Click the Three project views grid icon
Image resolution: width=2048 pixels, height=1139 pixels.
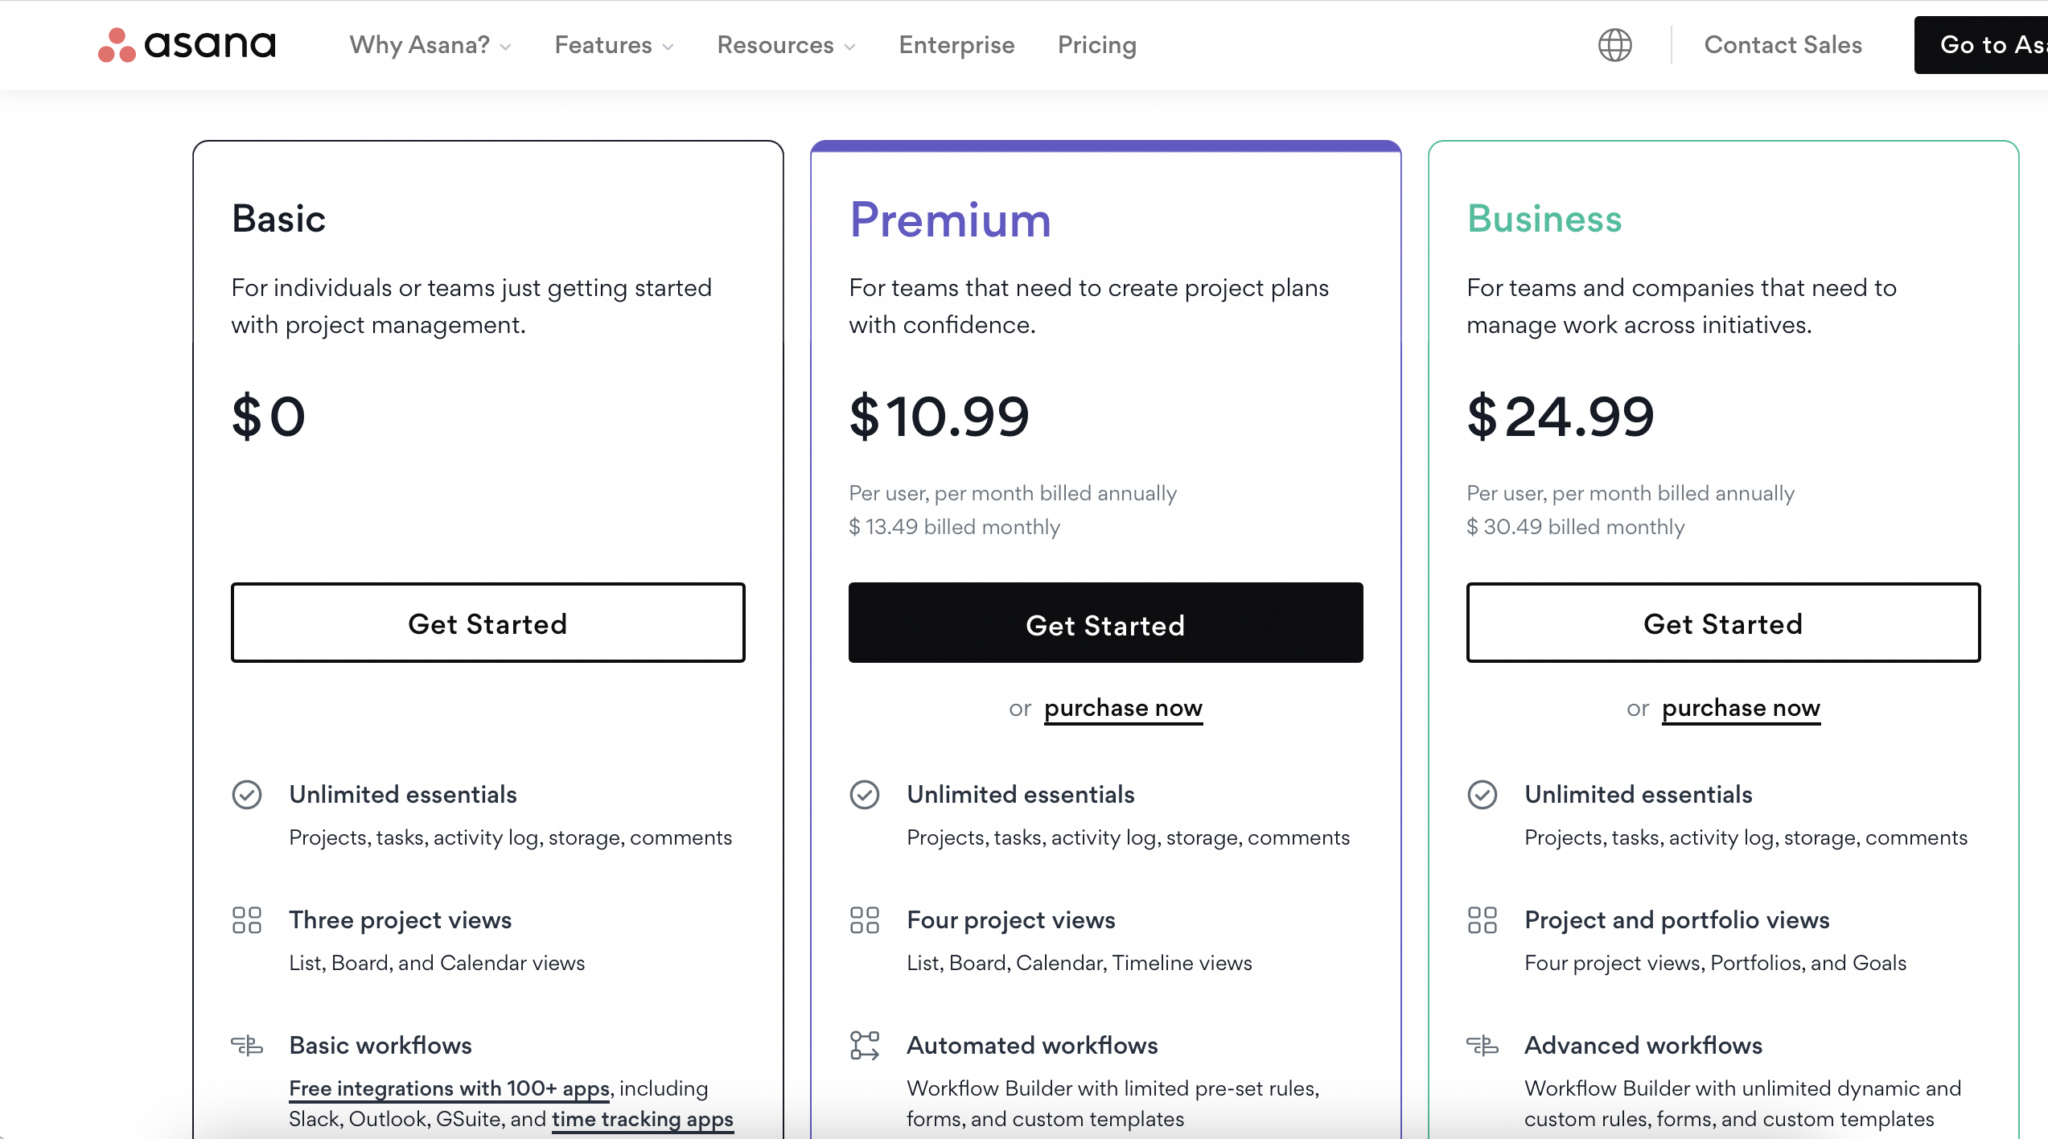247,920
